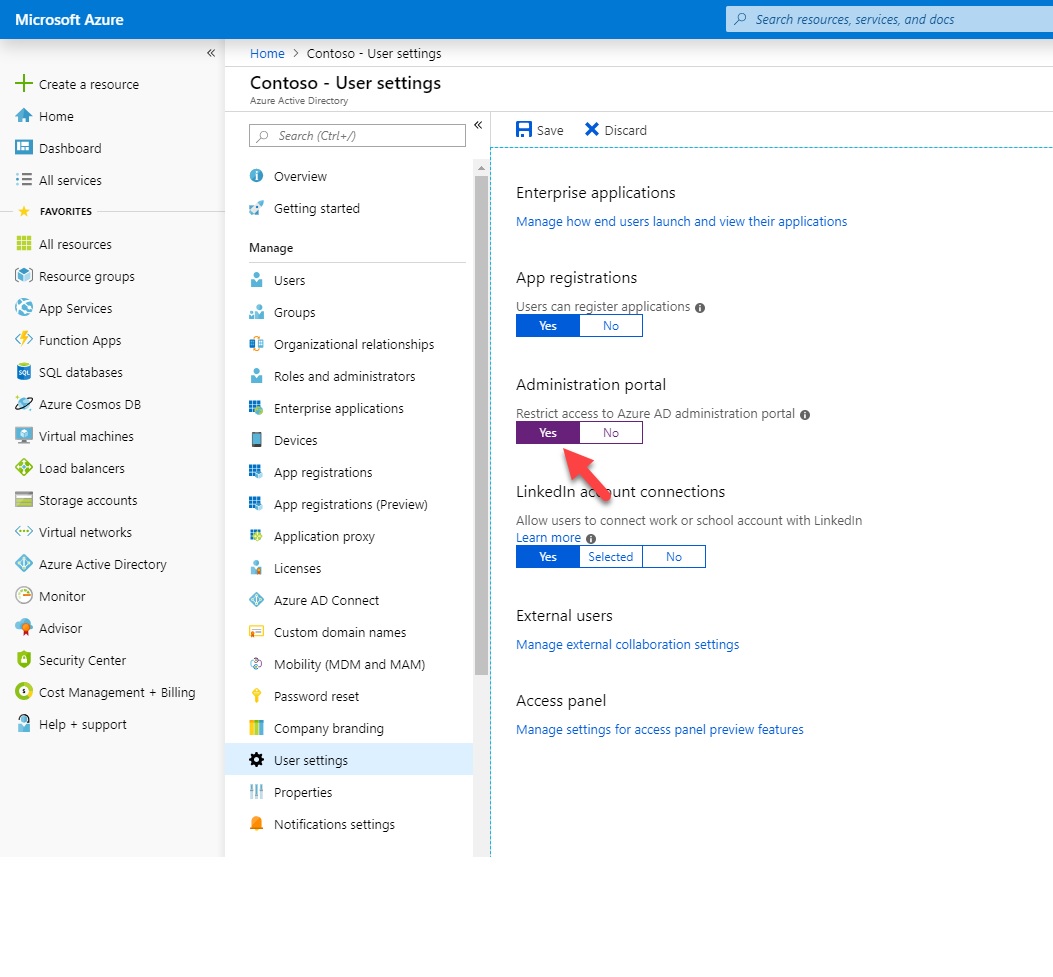Click the Create a resource plus icon
The image size is (1053, 977).
pyautogui.click(x=24, y=83)
